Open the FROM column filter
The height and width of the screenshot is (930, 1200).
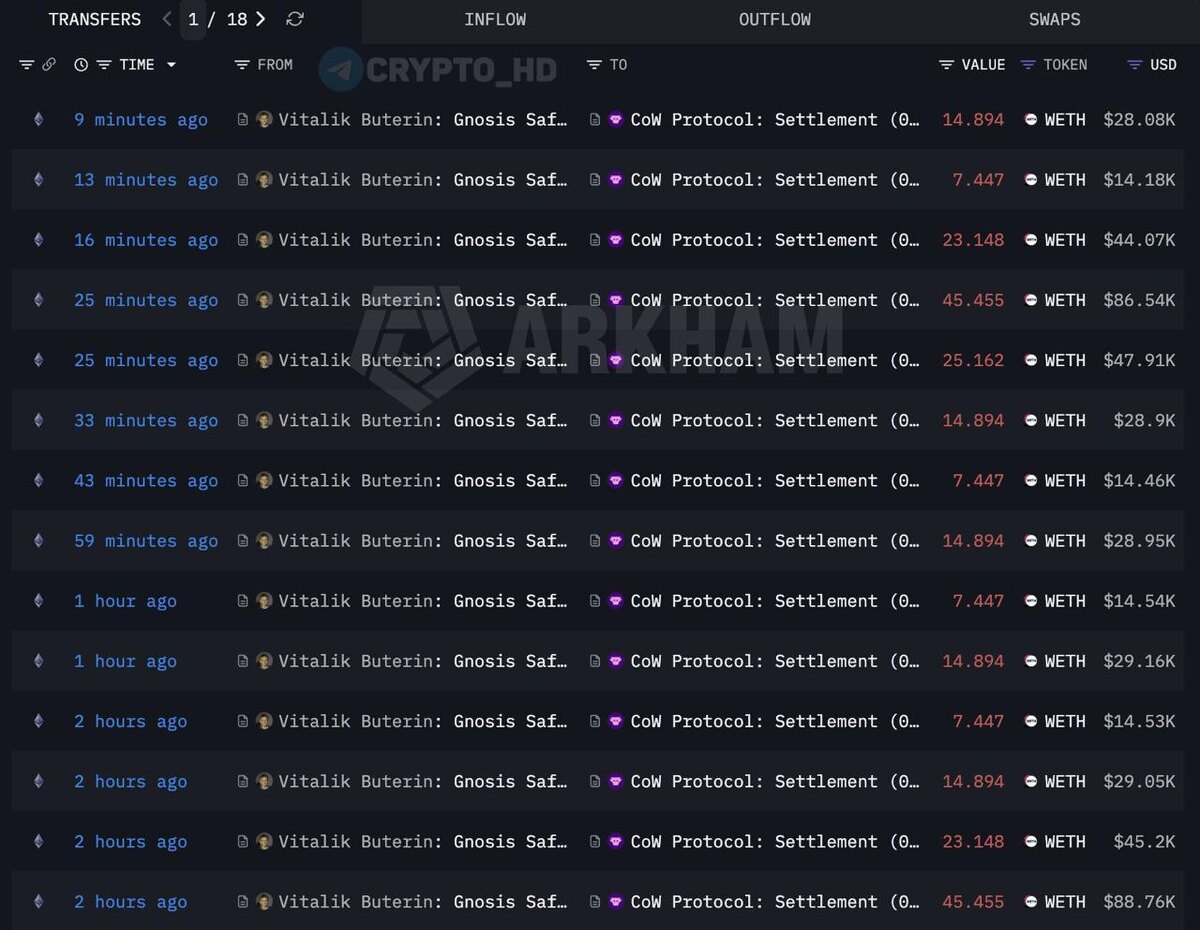point(242,64)
